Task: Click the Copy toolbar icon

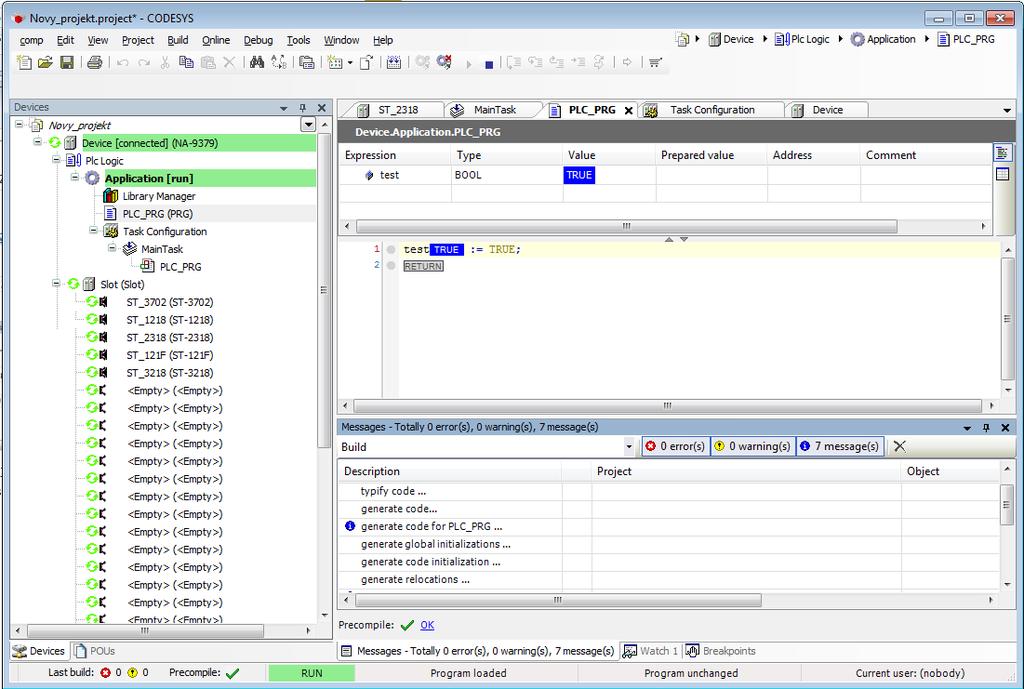Action: point(186,62)
